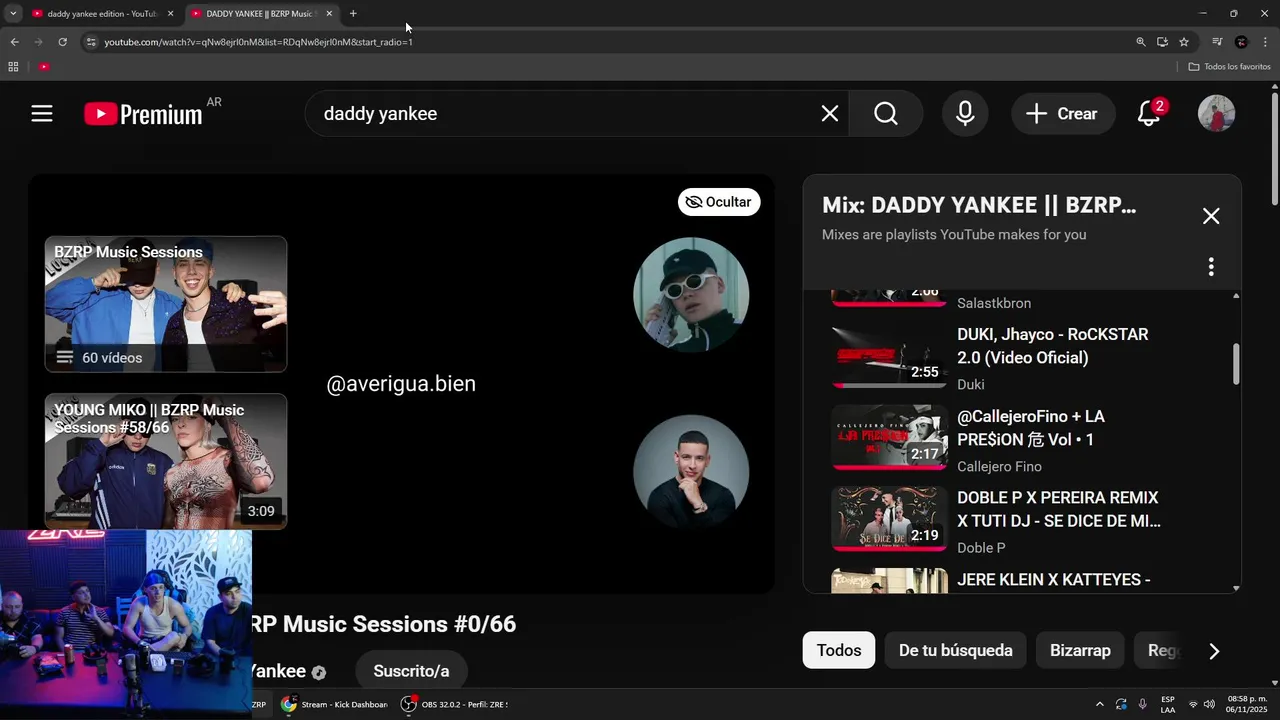Switch to OBS 32.0.2 in the taskbar

click(x=455, y=705)
